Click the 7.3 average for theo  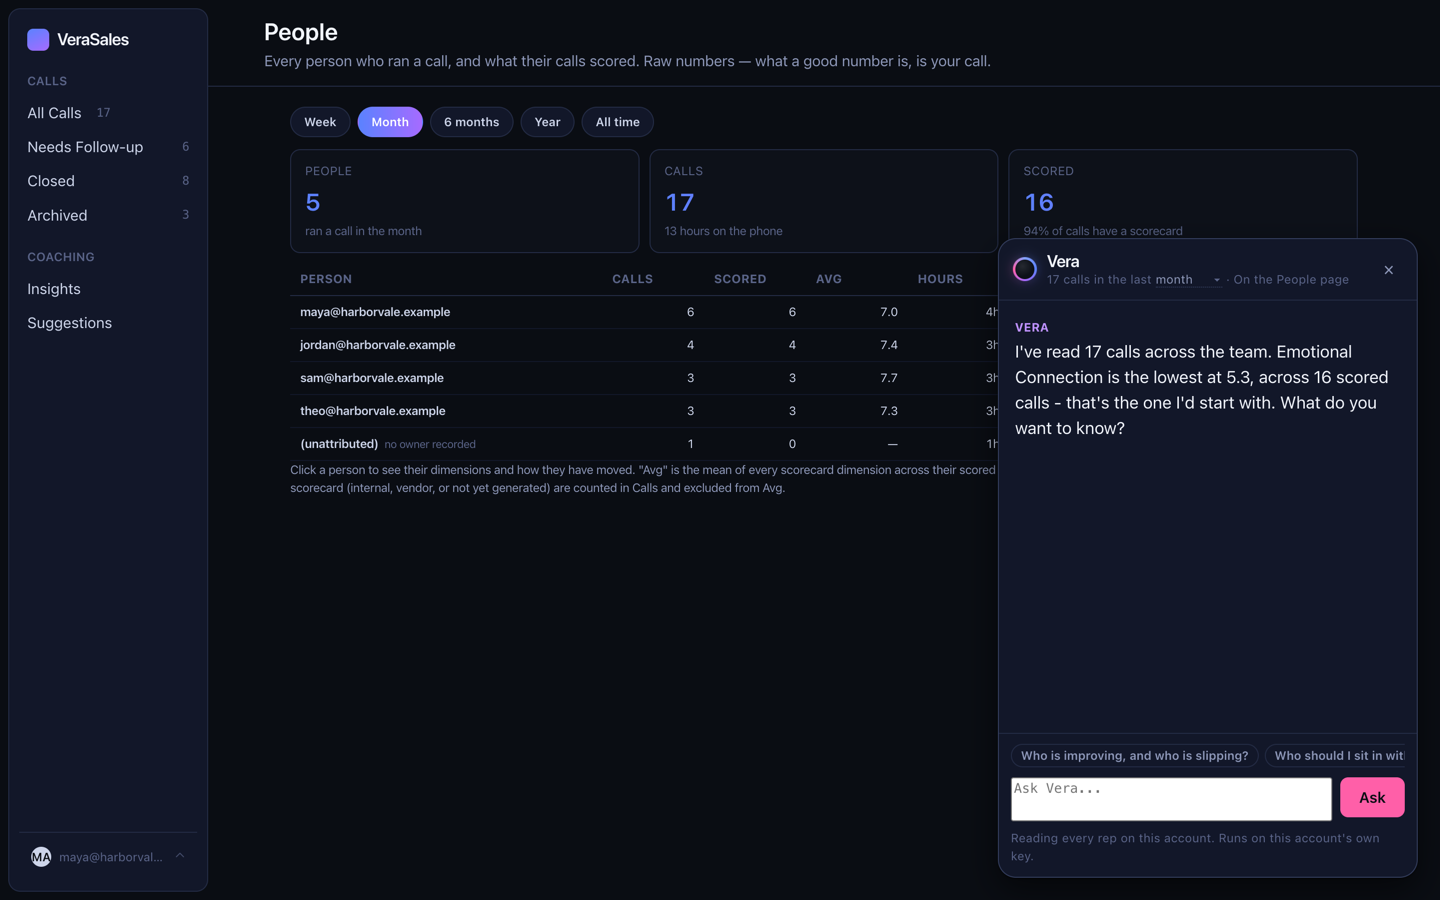tap(888, 411)
